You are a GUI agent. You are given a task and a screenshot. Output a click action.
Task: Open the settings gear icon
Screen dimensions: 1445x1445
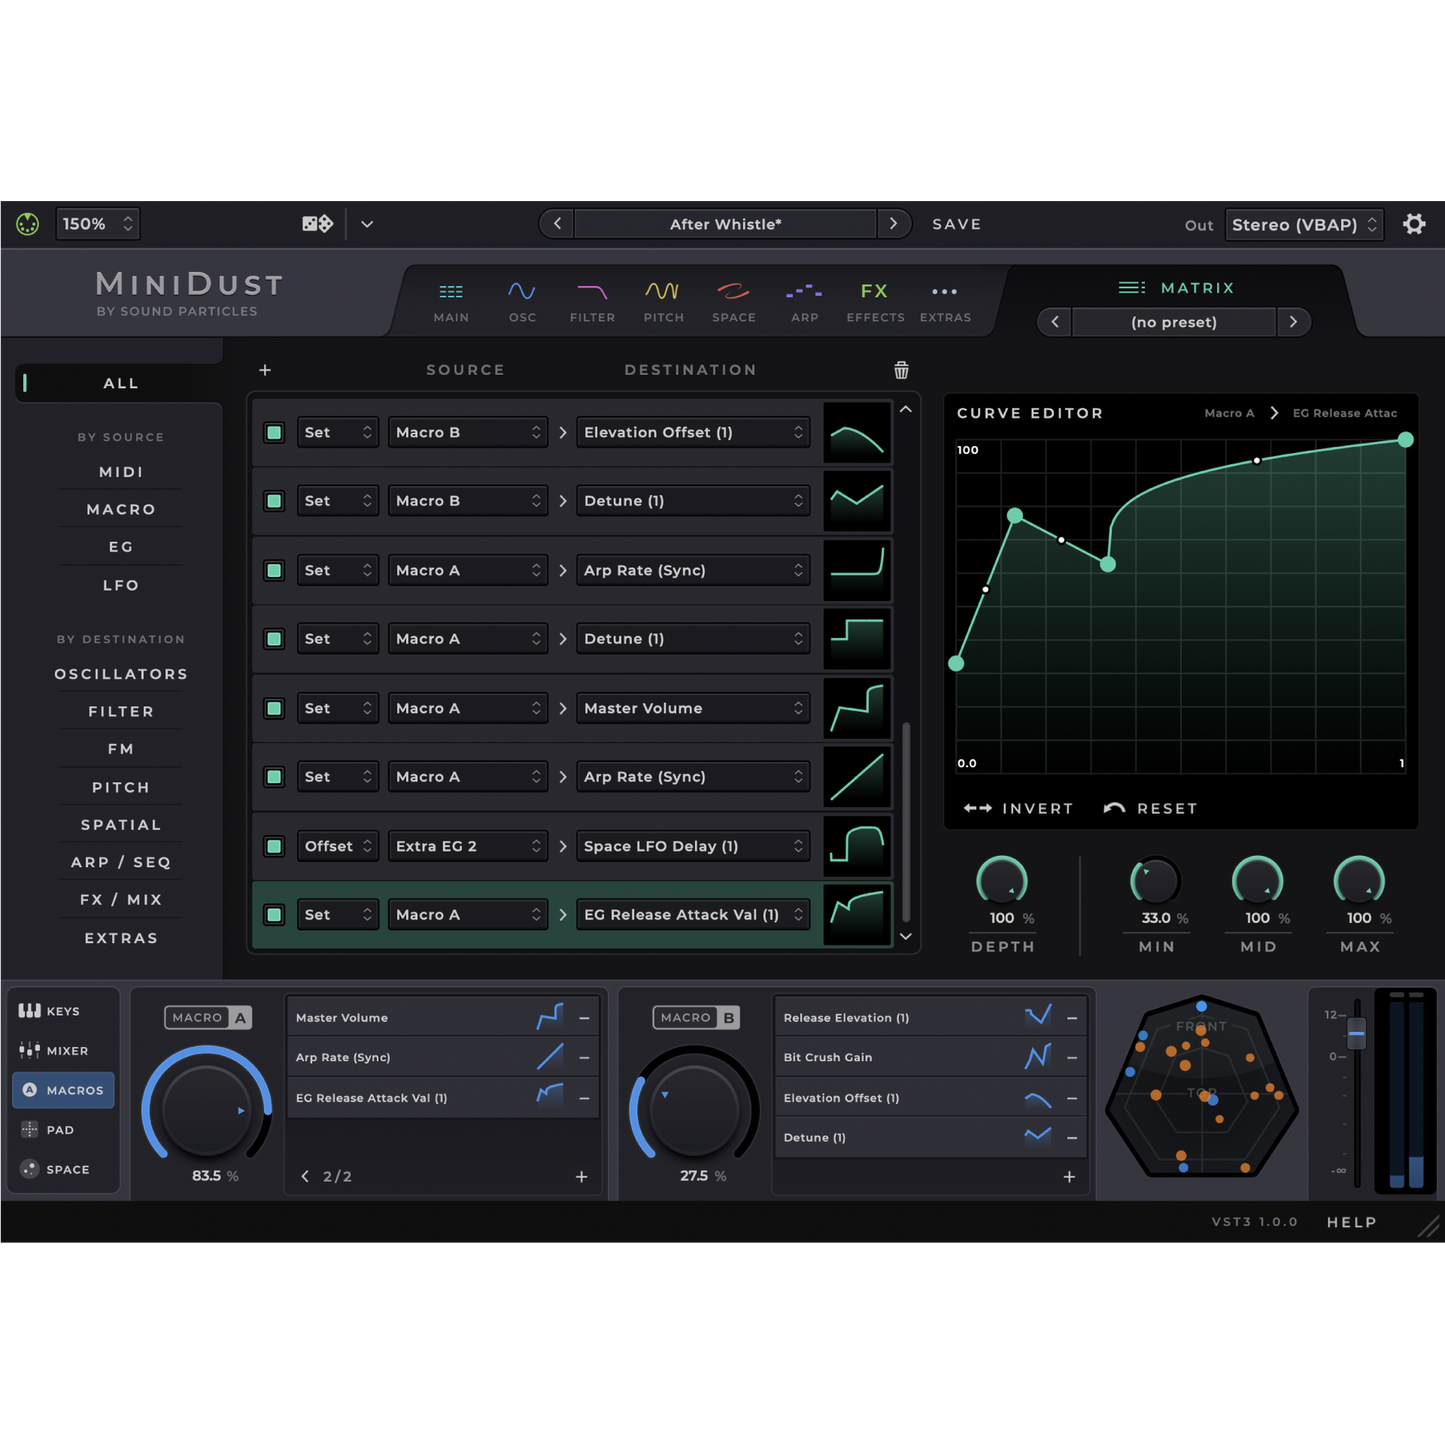tap(1414, 224)
